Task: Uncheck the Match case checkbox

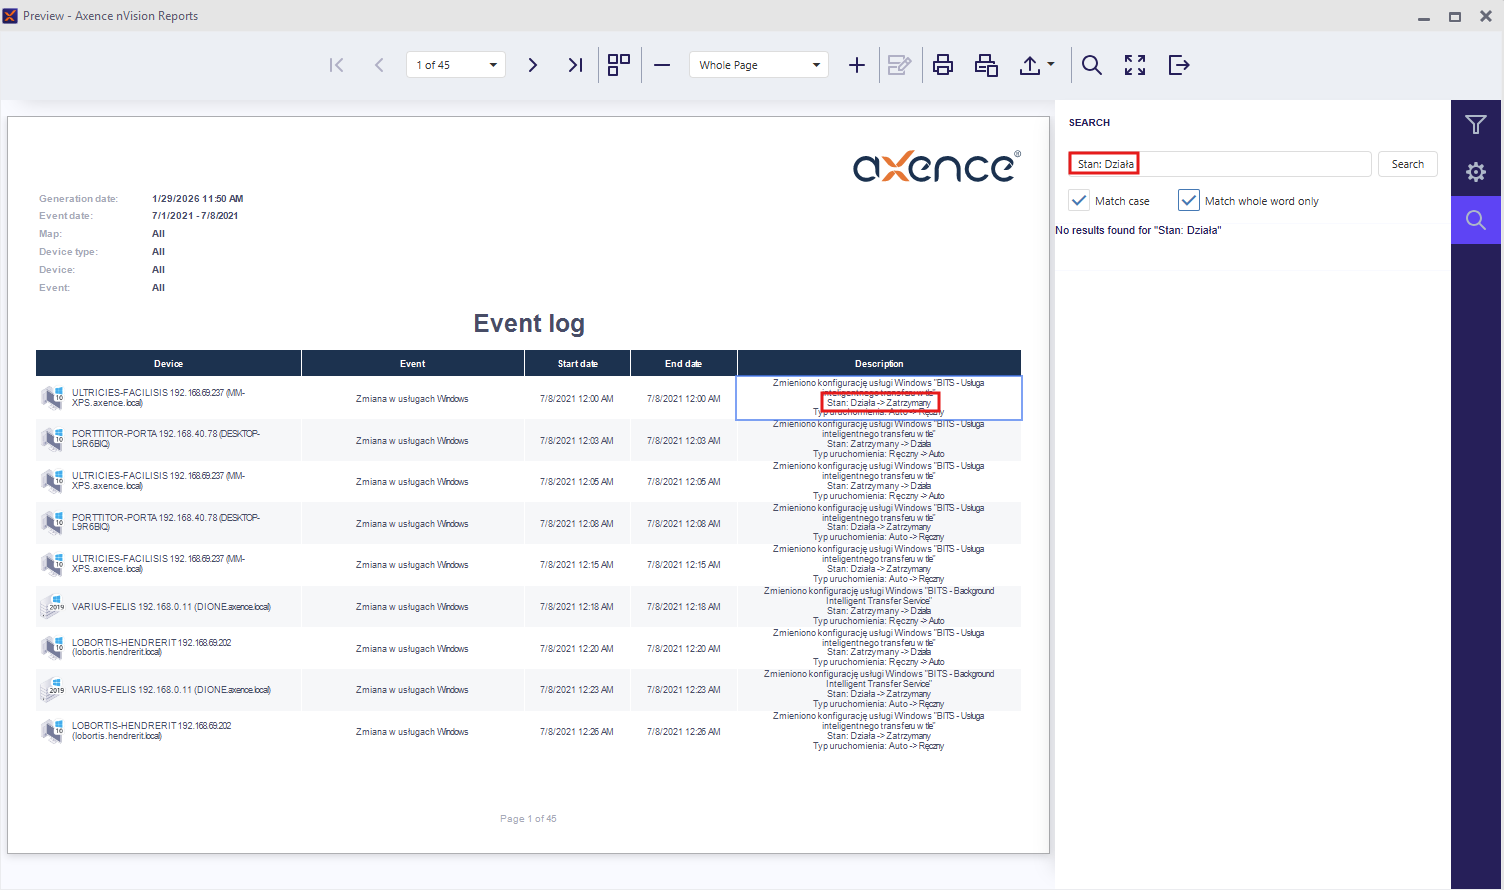Action: [x=1080, y=201]
